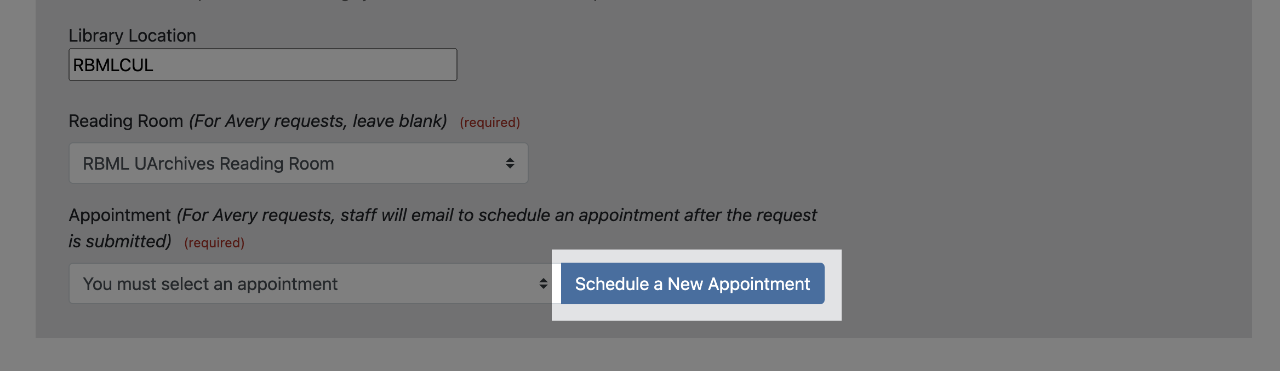Open the Reading Room dropdown
The image size is (1280, 371).
pyautogui.click(x=298, y=163)
